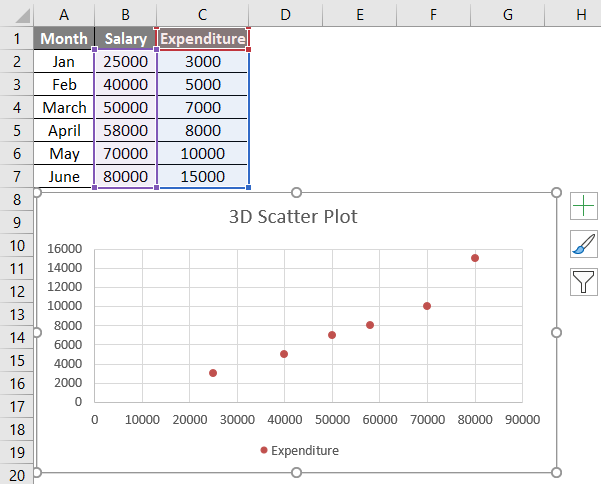Select row 12 header
Viewport: 601px width, 484px height.
(x=16, y=292)
